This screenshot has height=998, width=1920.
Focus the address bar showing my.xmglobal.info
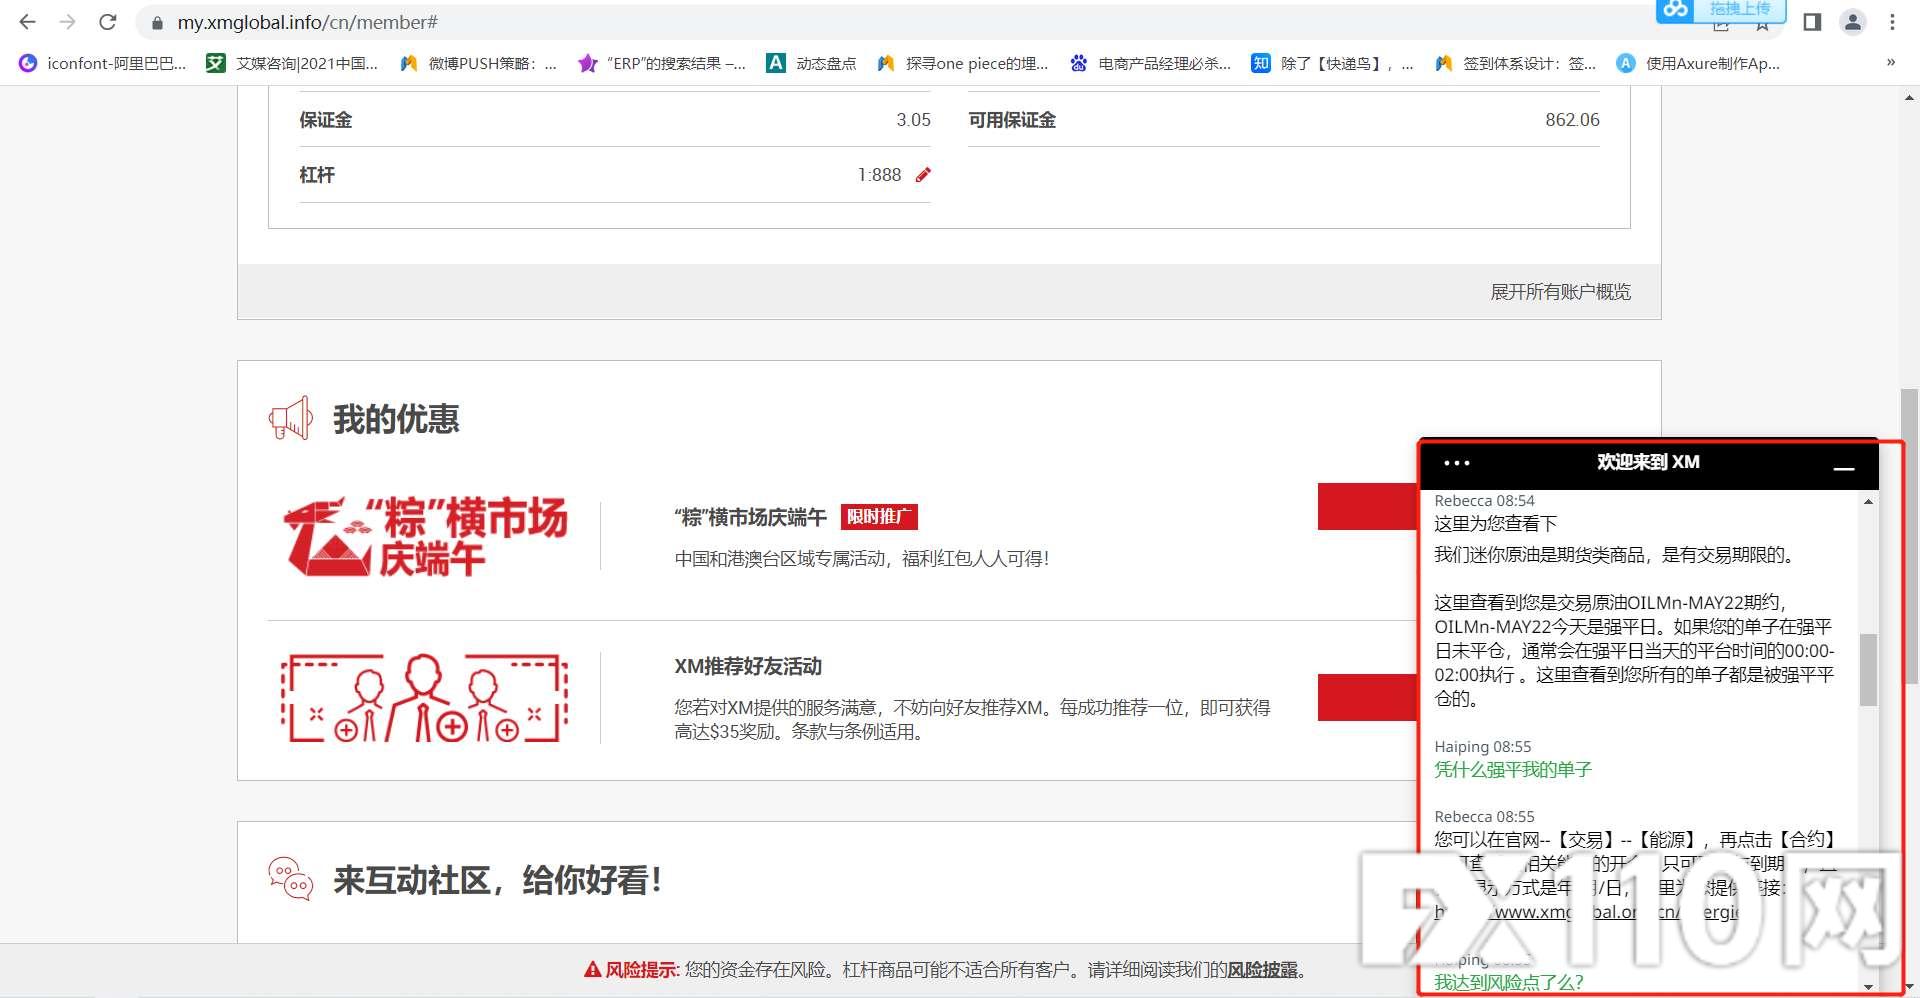[308, 22]
